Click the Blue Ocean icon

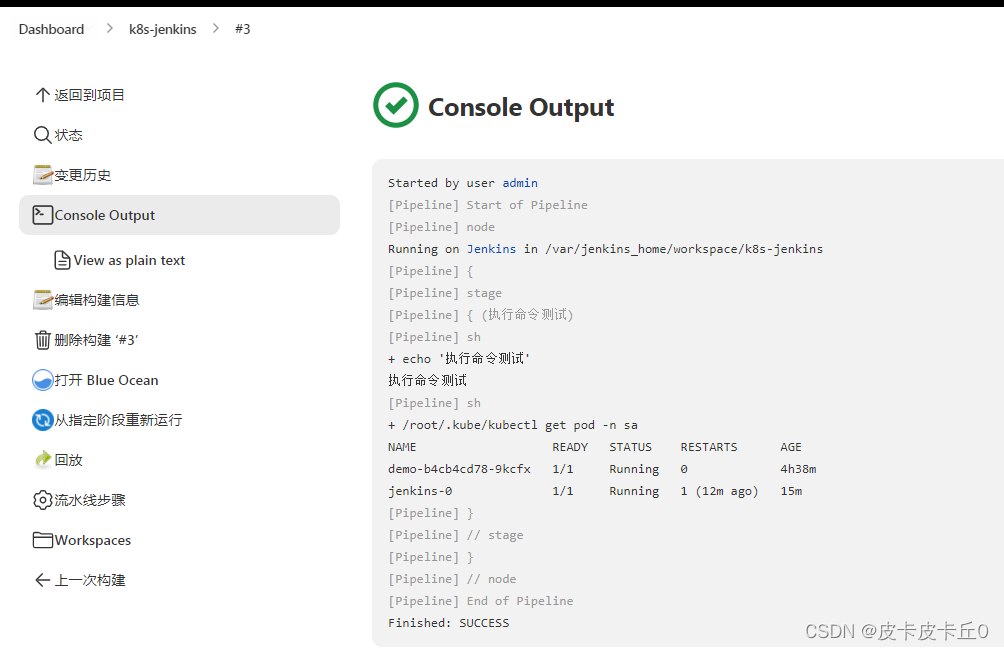tap(43, 380)
